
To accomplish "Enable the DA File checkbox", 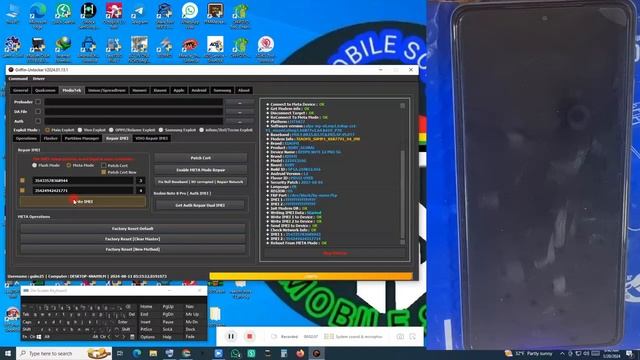I will click(x=38, y=111).
